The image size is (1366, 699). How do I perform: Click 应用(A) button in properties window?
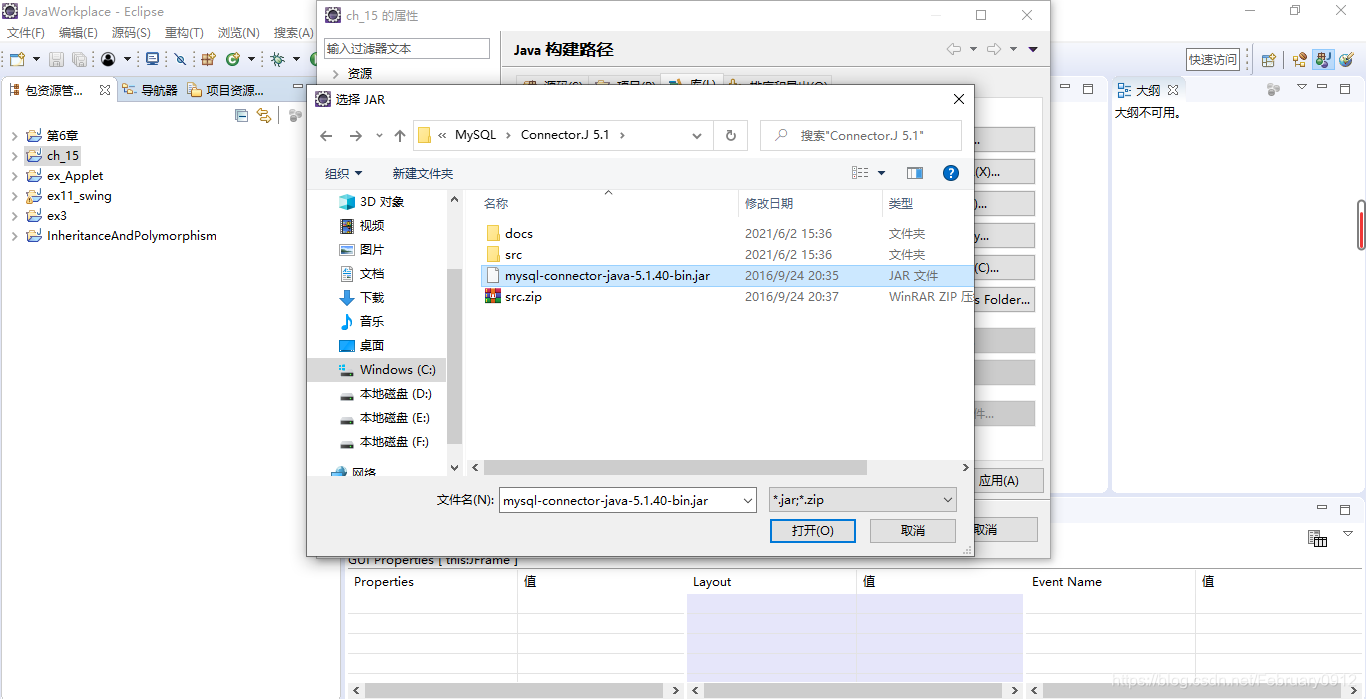pos(998,480)
